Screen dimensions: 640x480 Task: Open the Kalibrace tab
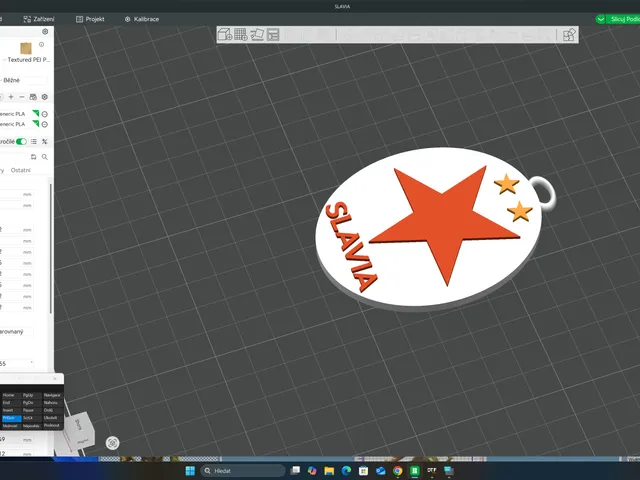point(142,19)
